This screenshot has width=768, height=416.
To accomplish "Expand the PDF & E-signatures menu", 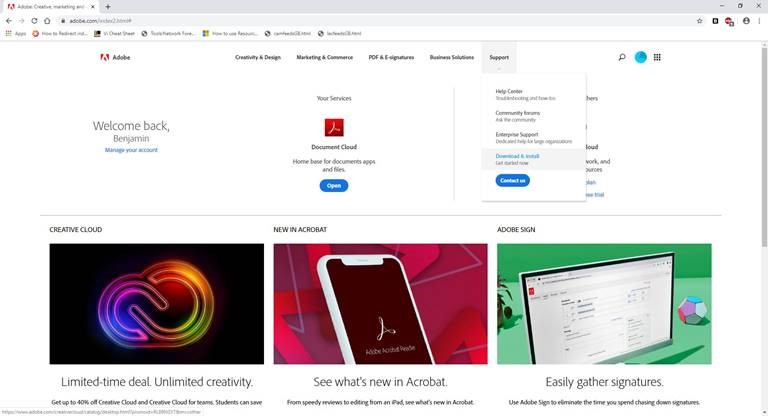I will (391, 57).
